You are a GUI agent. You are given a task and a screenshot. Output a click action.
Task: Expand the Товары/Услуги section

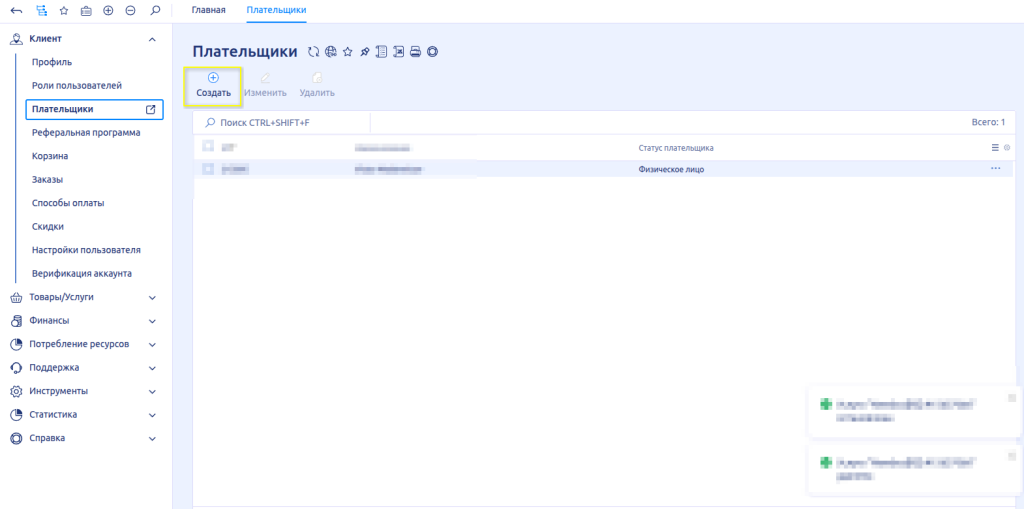[152, 297]
